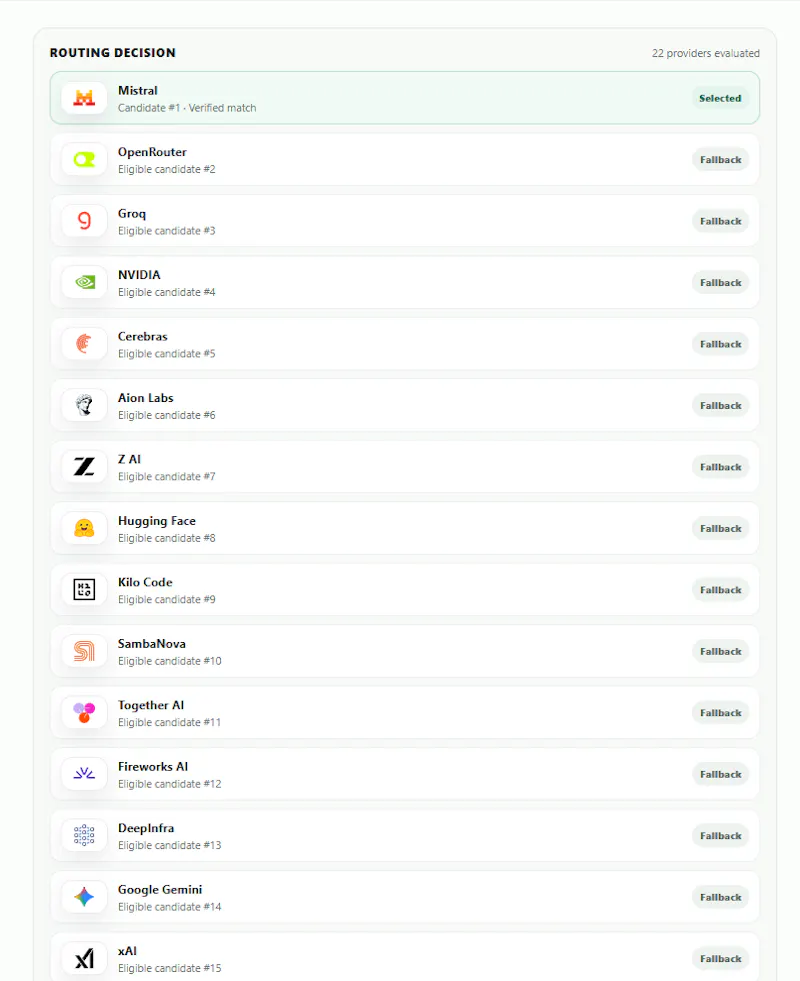The width and height of the screenshot is (800, 981).
Task: Click the Groq logo icon
Action: point(84,221)
